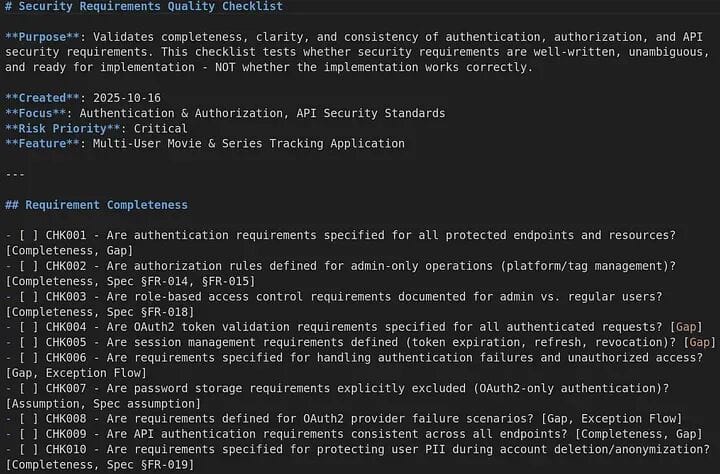
Task: Click the Risk Priority value Critical
Action: tap(176, 128)
